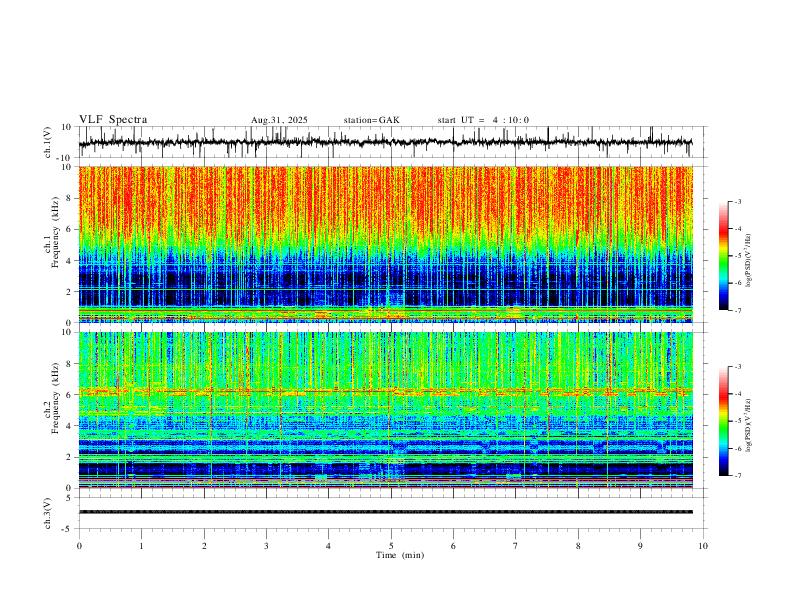The height and width of the screenshot is (612, 792).
Task: Click the "7" tick on the Time axis
Action: (516, 546)
